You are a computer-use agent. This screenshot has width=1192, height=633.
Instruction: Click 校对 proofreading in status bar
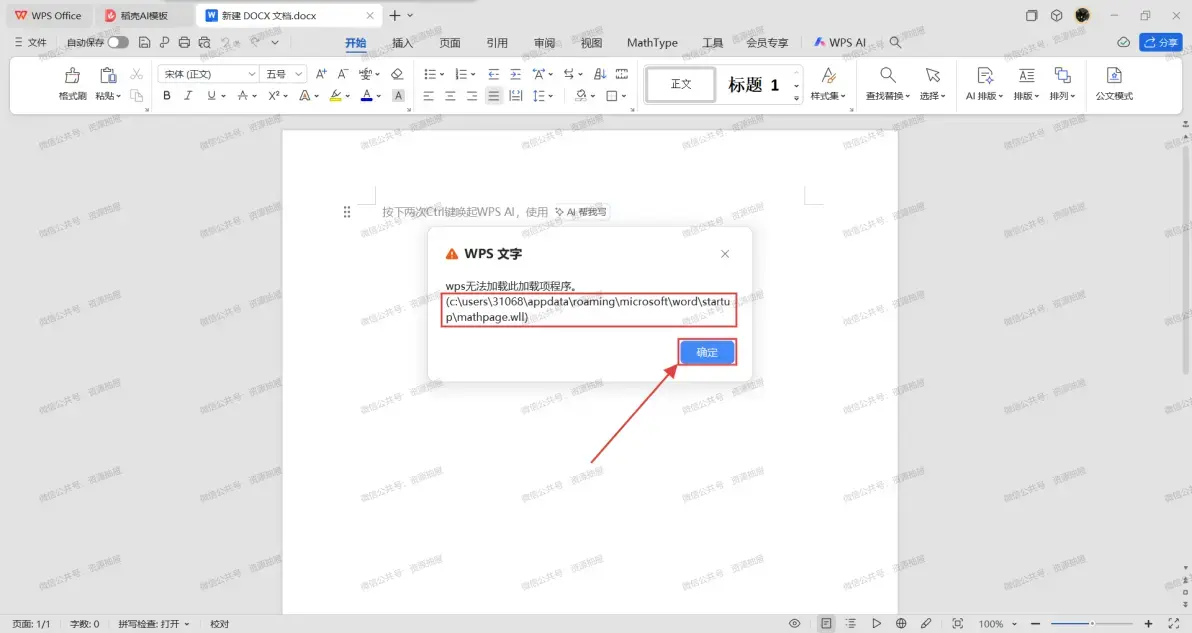point(219,624)
